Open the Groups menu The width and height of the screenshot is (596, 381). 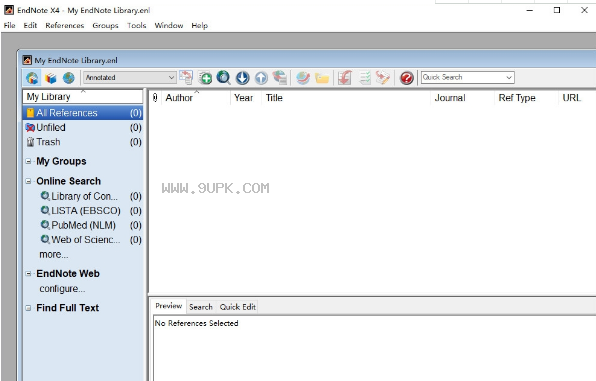pyautogui.click(x=105, y=25)
